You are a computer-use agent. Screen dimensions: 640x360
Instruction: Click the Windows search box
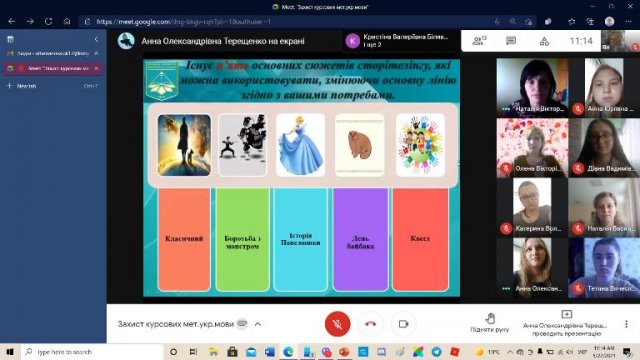pyautogui.click(x=92, y=352)
